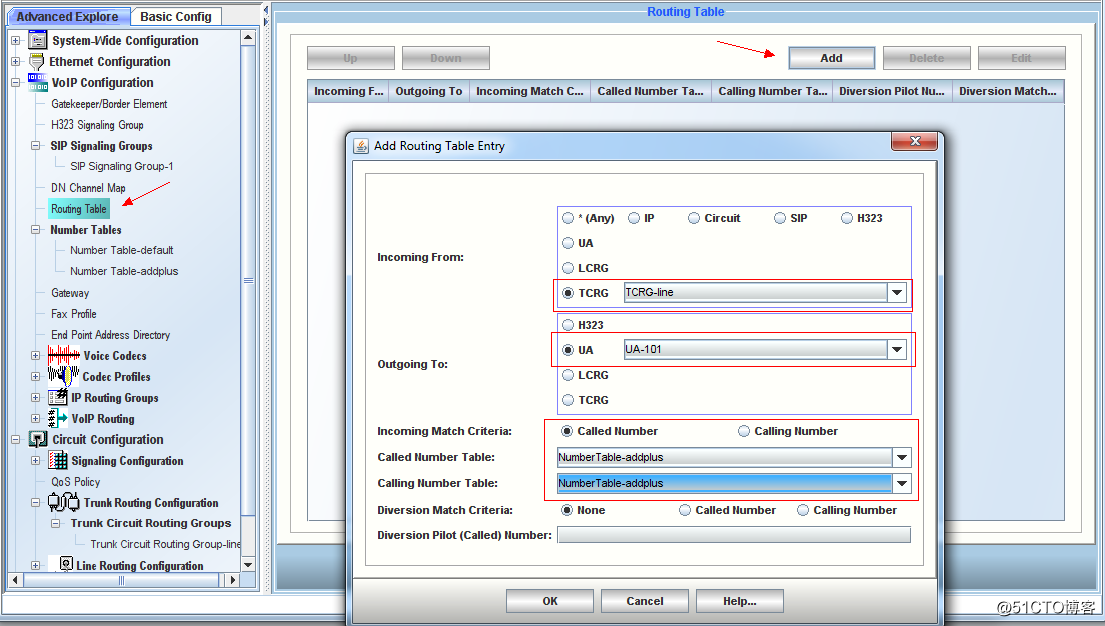Screen dimensions: 1105x626
Task: Click the System-Wide Configuration icon
Action: click(38, 40)
